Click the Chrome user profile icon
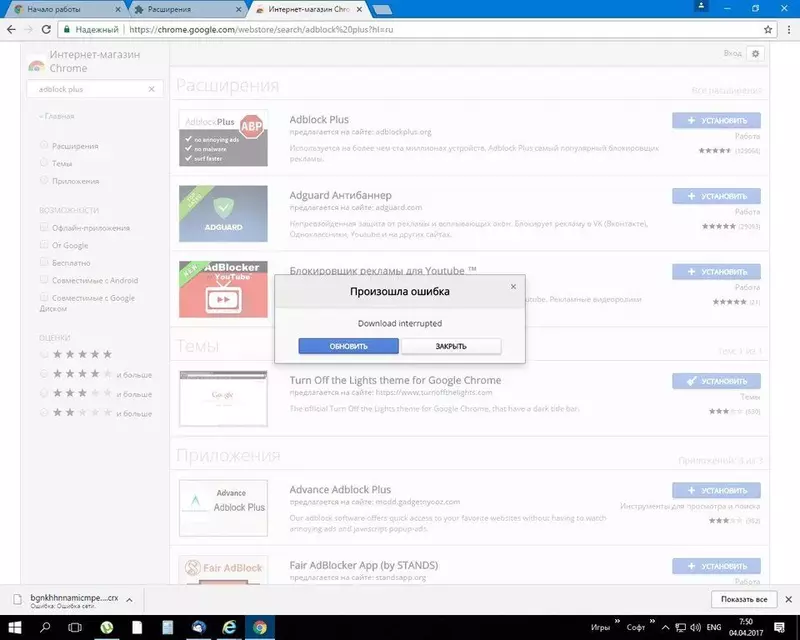Screen dimensions: 800x640 [x=701, y=7]
